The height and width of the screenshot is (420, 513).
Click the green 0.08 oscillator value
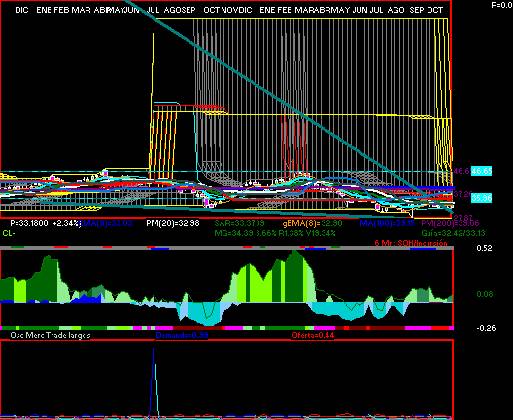(x=484, y=294)
